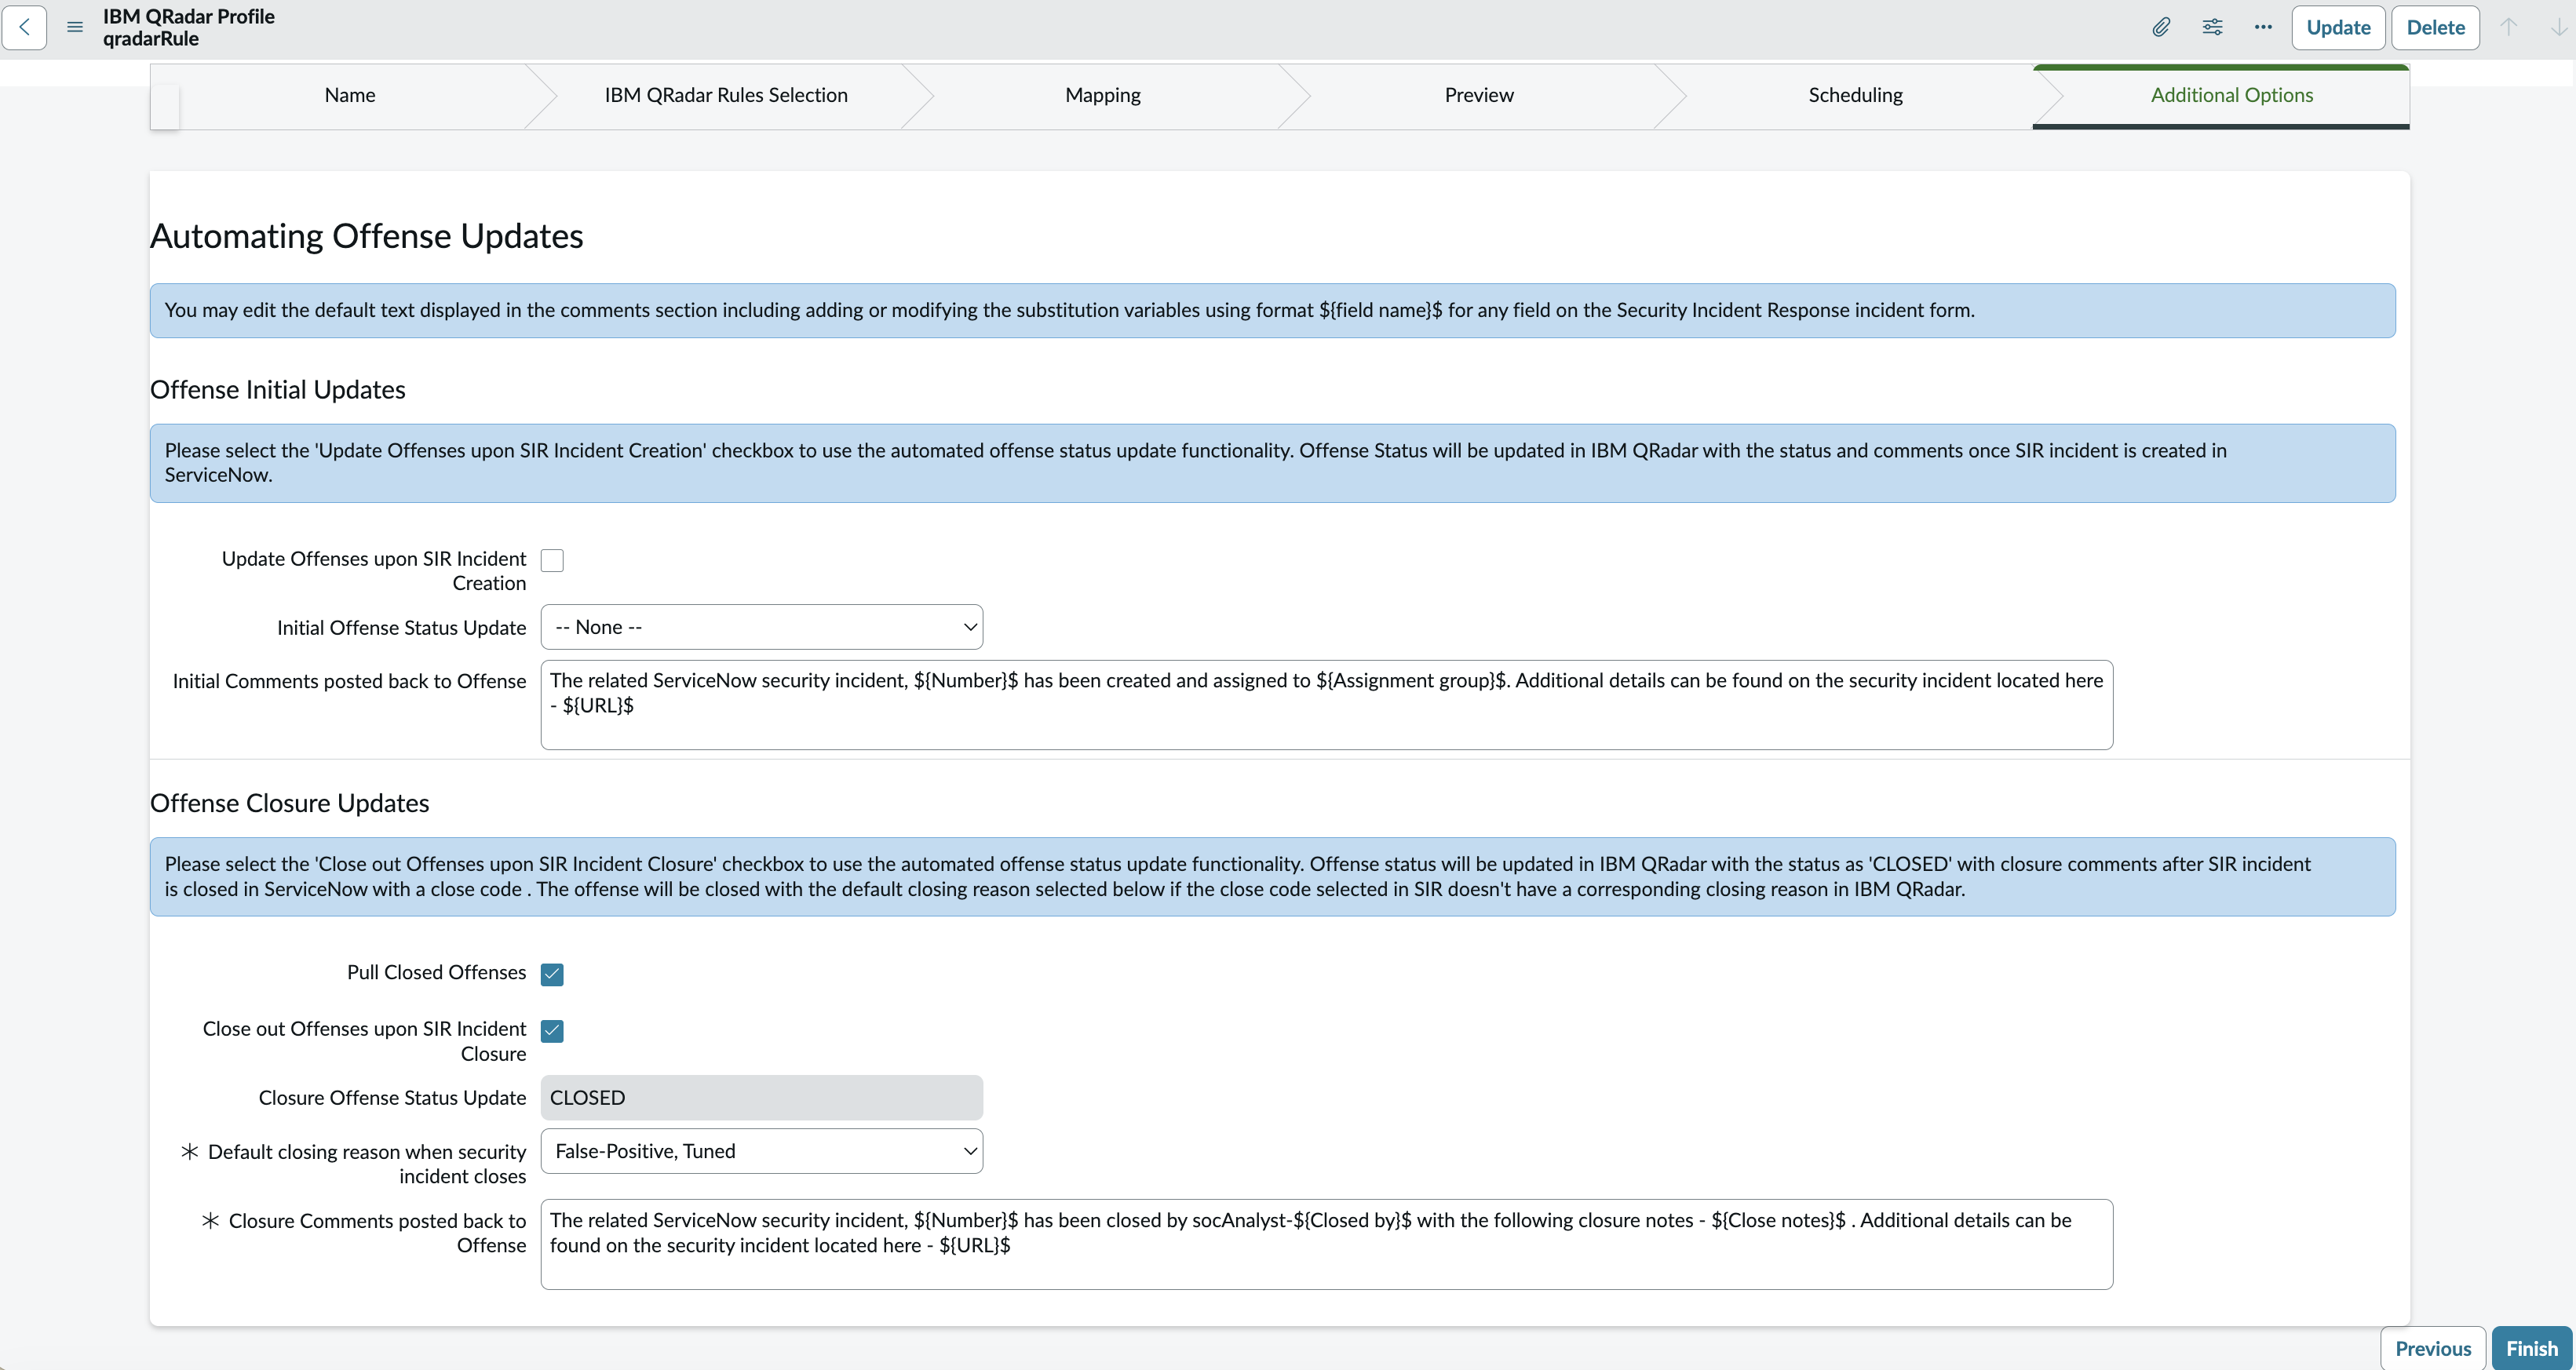The height and width of the screenshot is (1370, 2576).
Task: Click the Offense Closure Updates heading
Action: coord(289,803)
